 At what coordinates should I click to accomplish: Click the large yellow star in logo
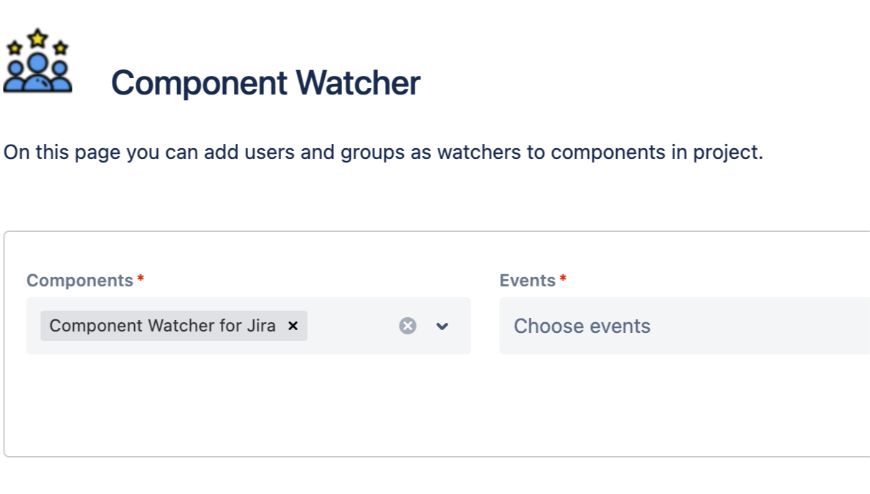(38, 38)
